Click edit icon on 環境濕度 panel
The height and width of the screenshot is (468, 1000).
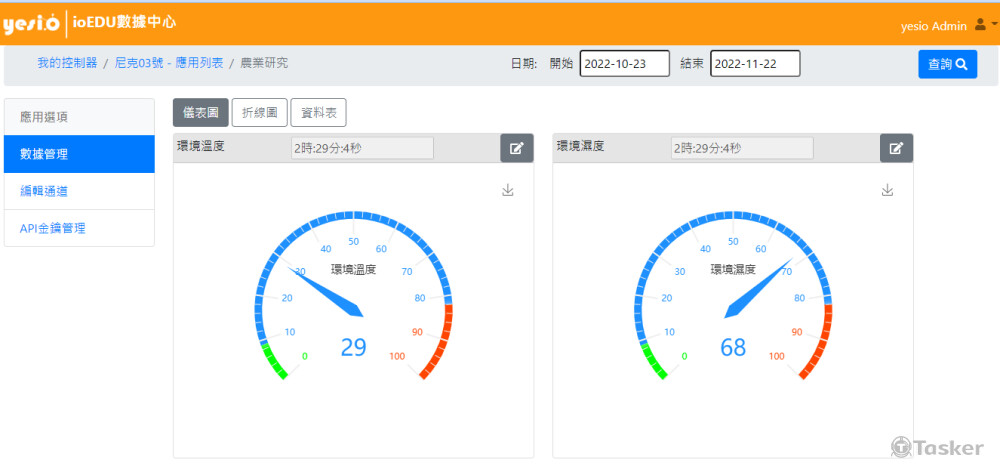point(896,148)
